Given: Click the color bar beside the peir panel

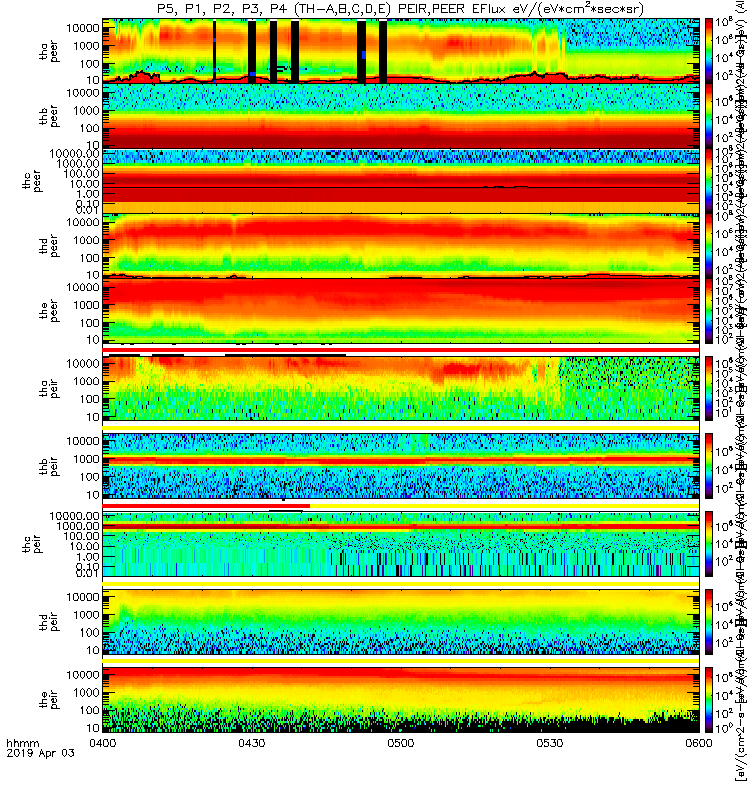Looking at the screenshot, I should (x=709, y=699).
